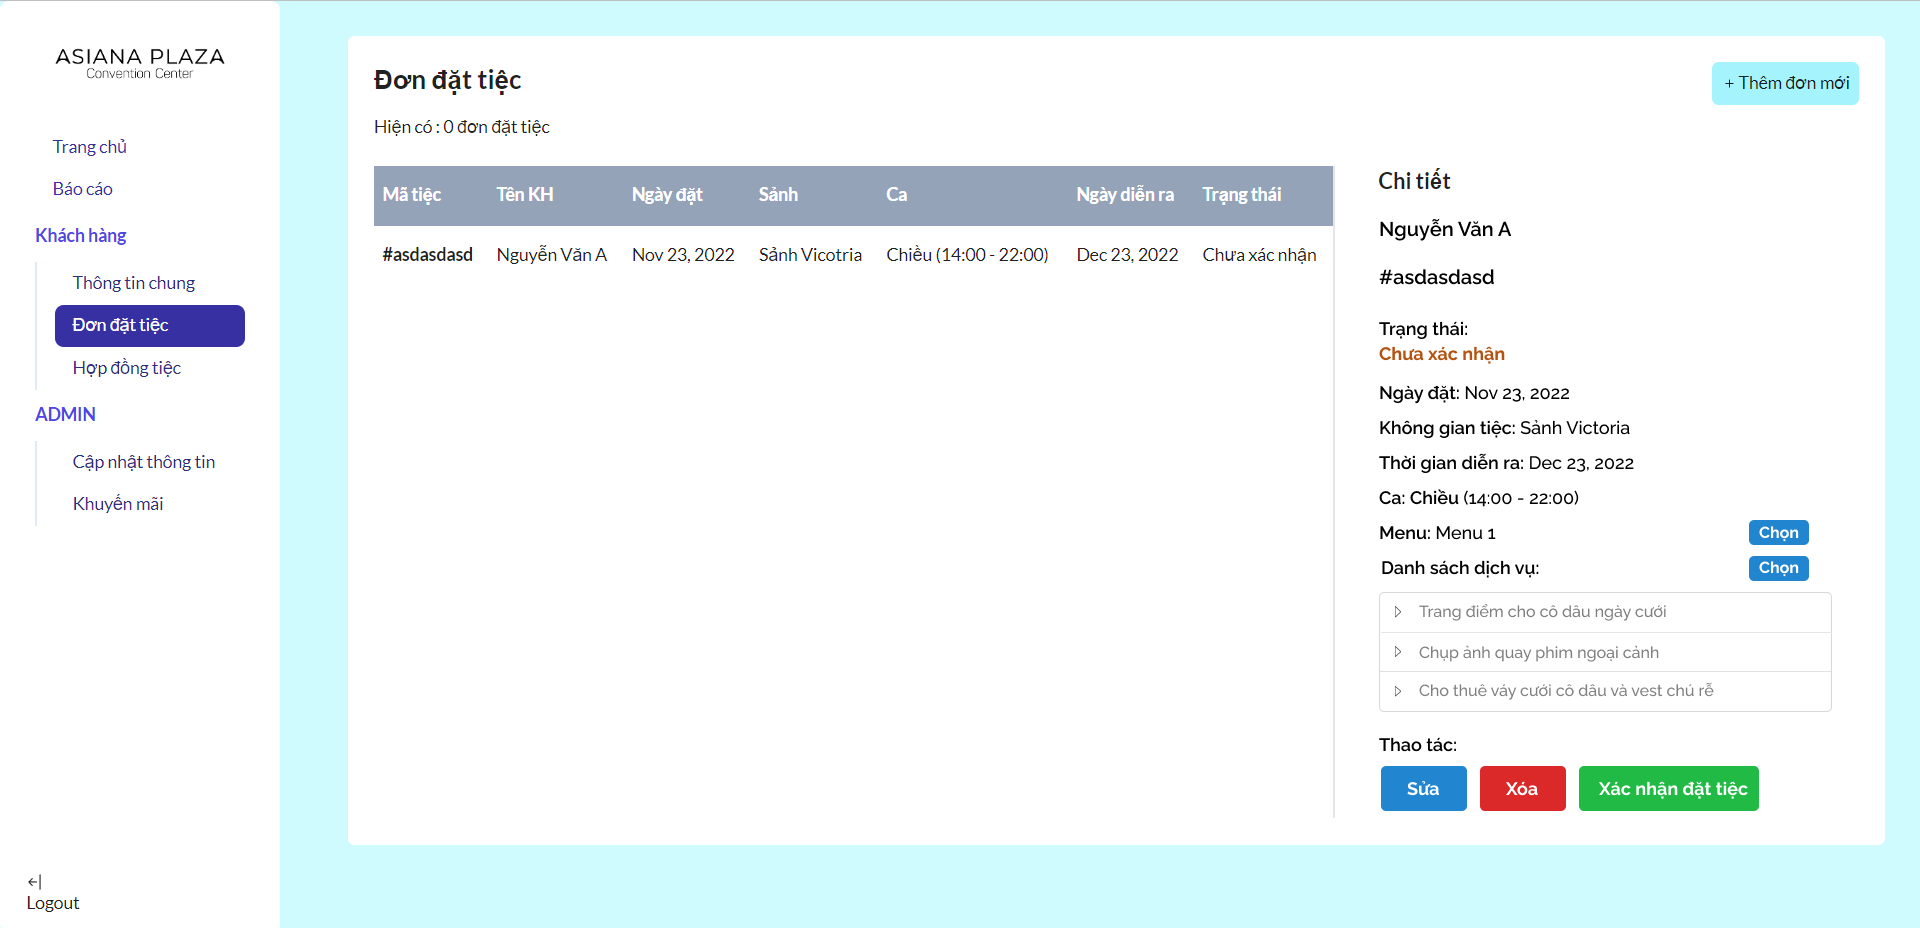Confirm booking with Xác nhận đặt tiệc

1667,788
